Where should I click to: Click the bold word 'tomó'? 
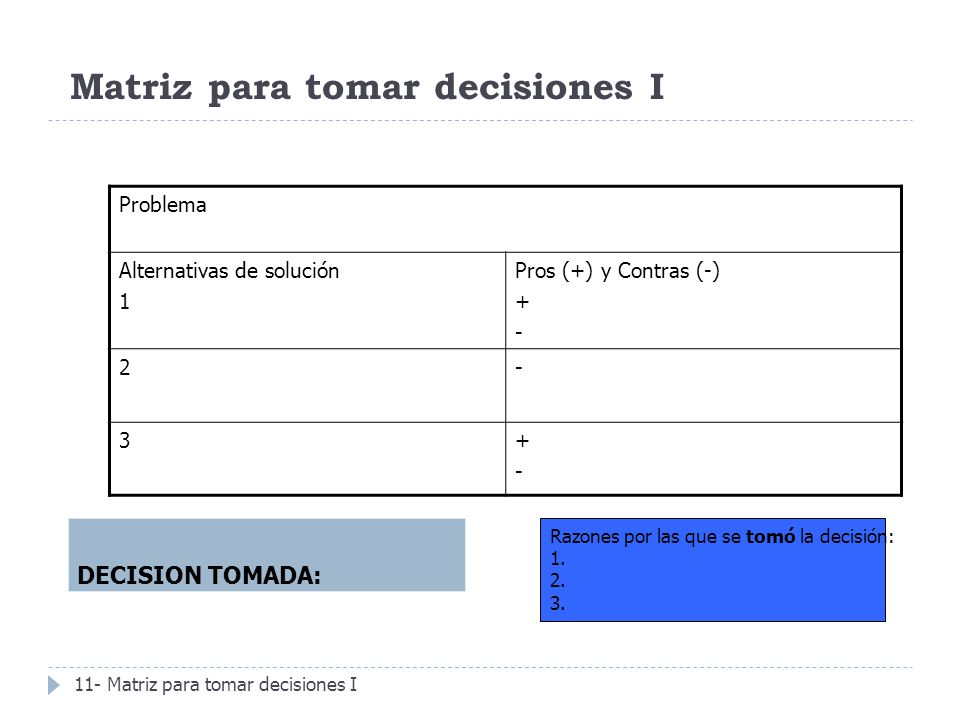coord(770,537)
